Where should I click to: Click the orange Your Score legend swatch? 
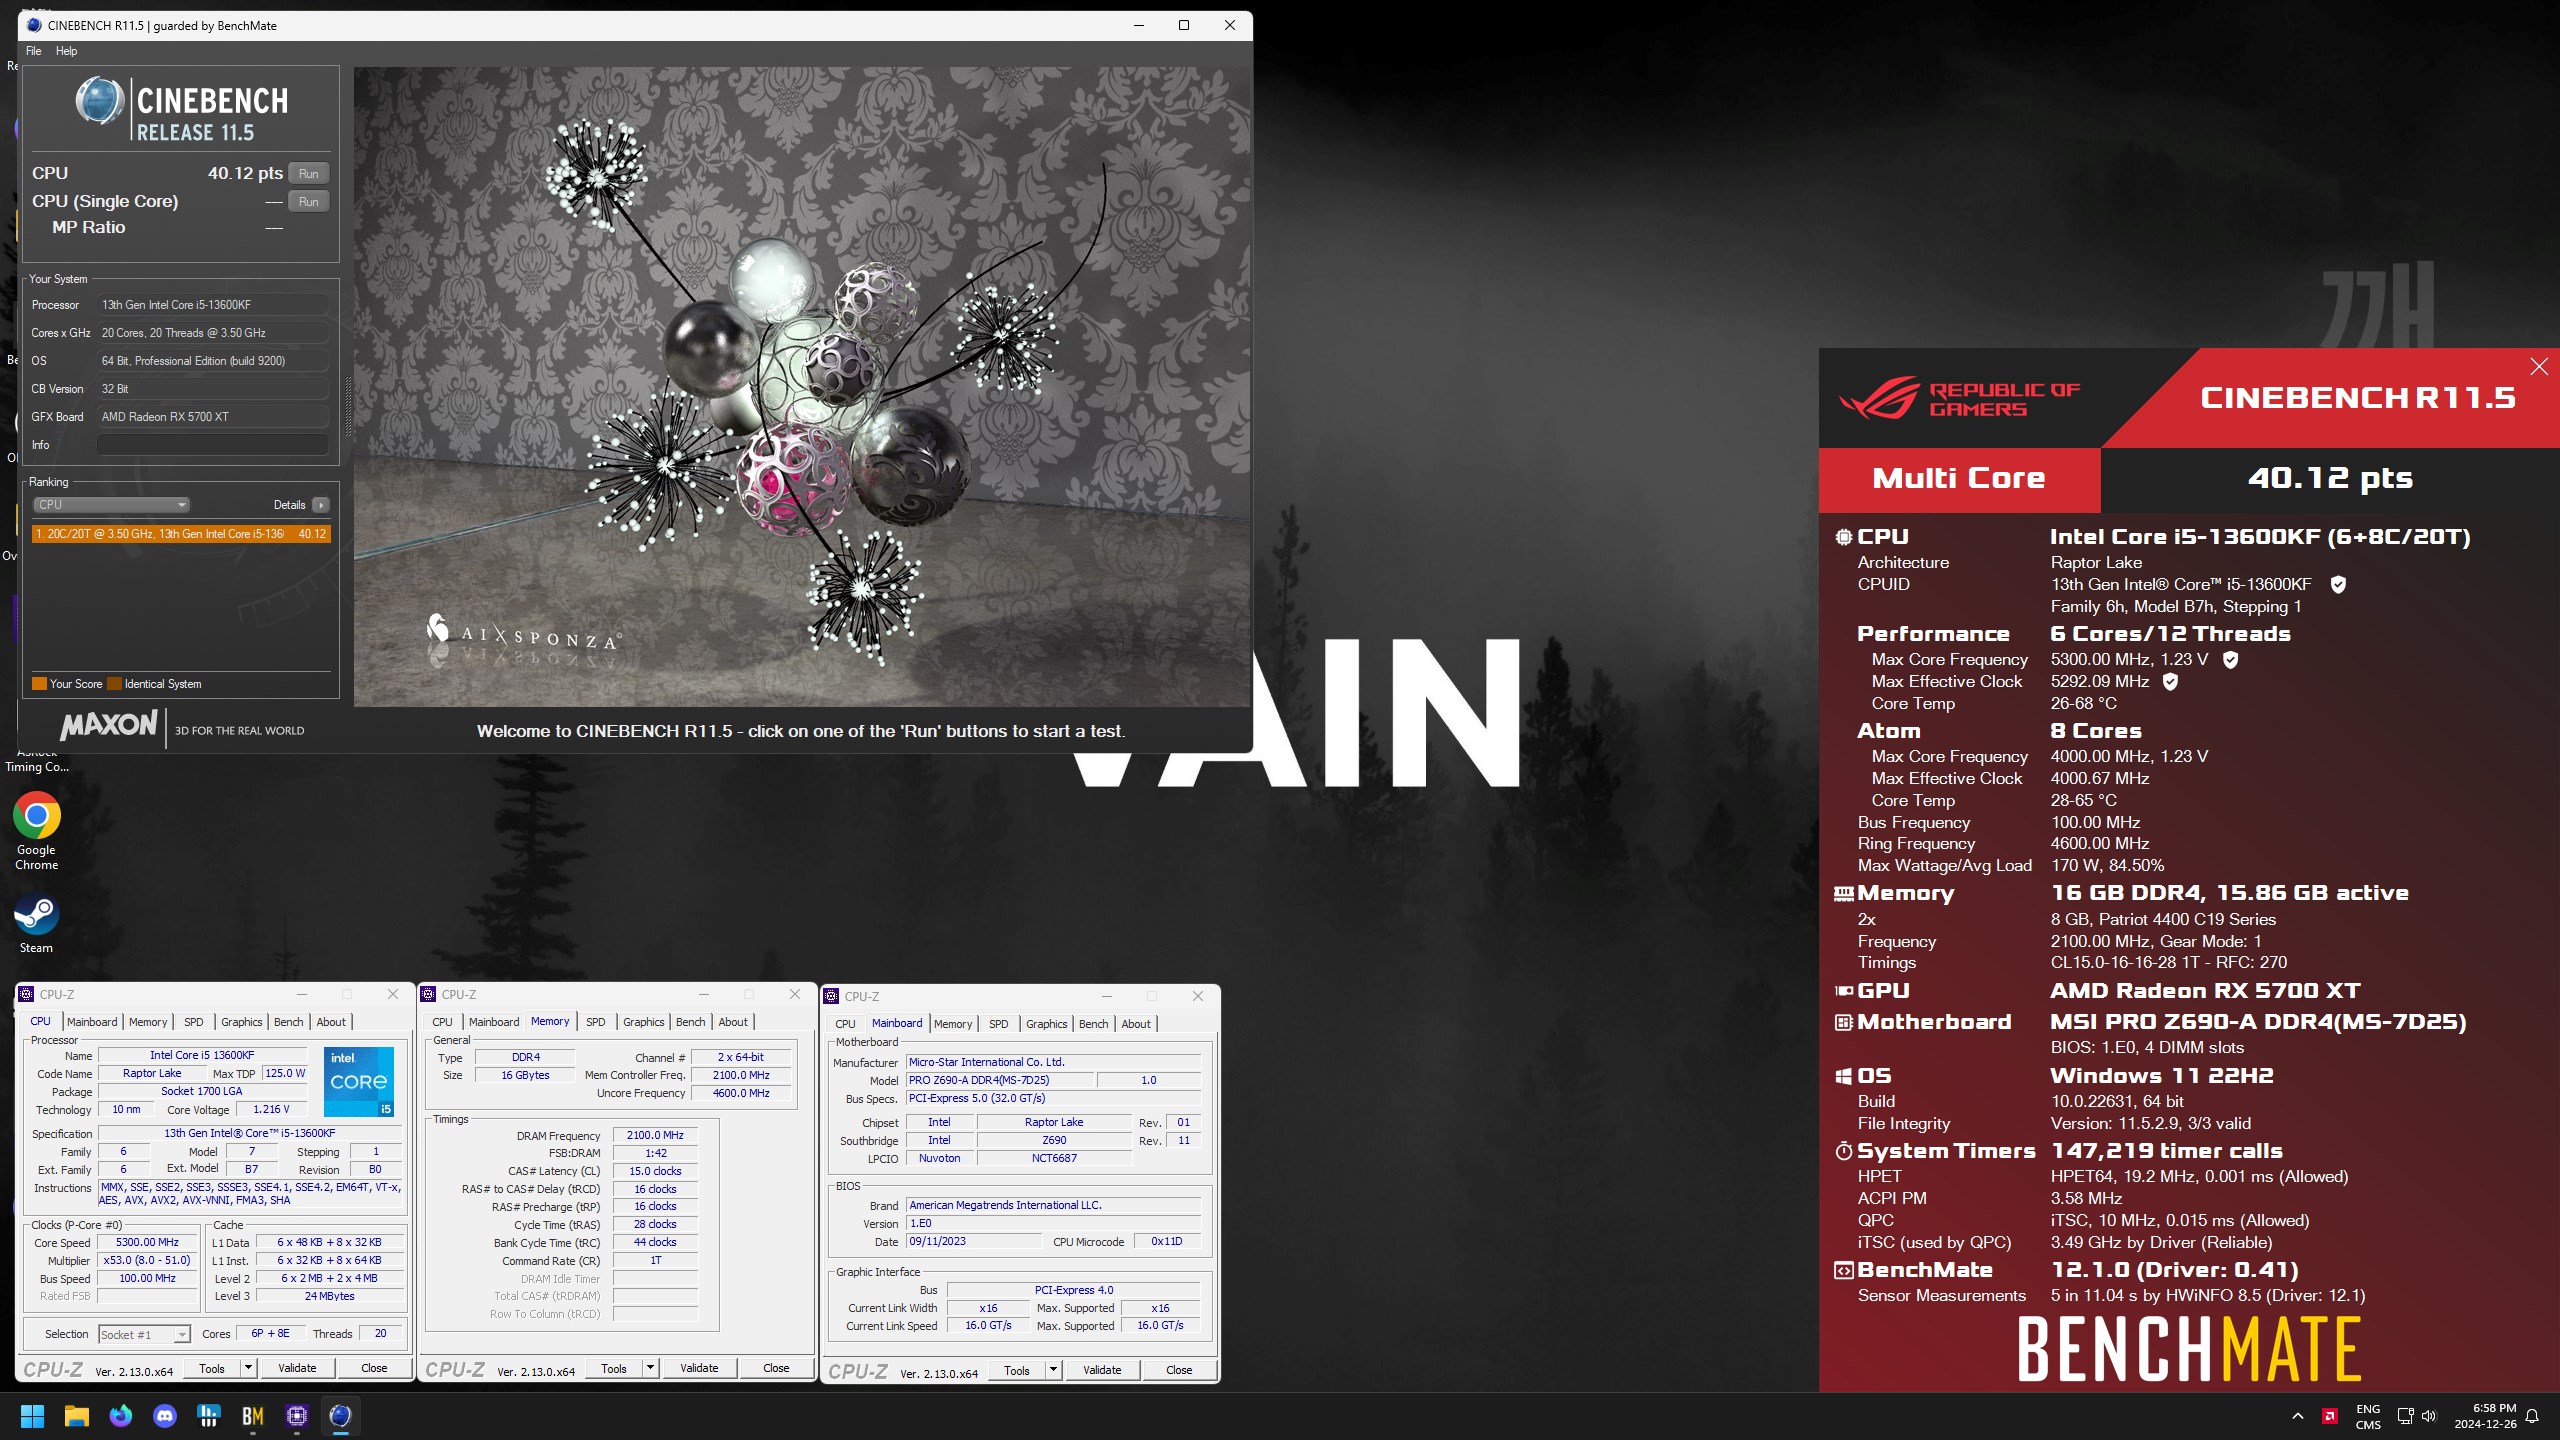click(39, 684)
